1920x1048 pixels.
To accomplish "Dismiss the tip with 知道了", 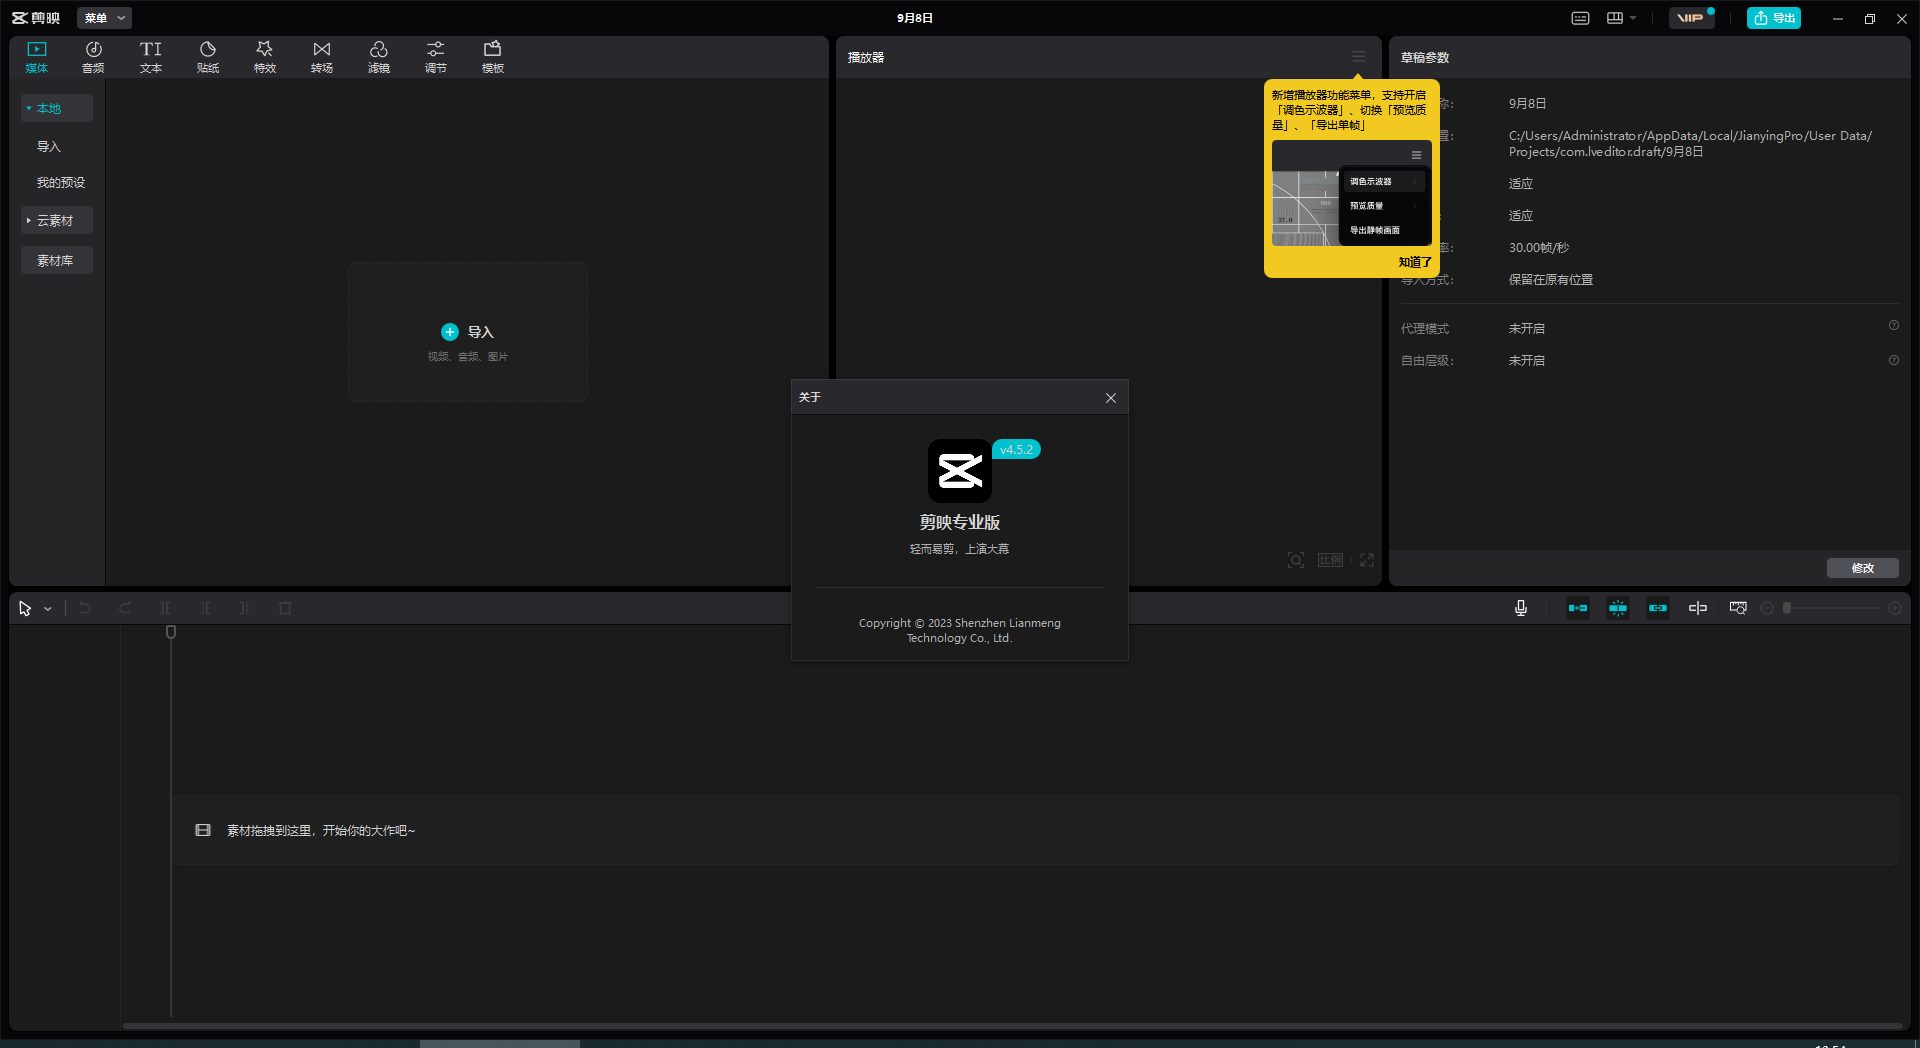I will (x=1414, y=262).
